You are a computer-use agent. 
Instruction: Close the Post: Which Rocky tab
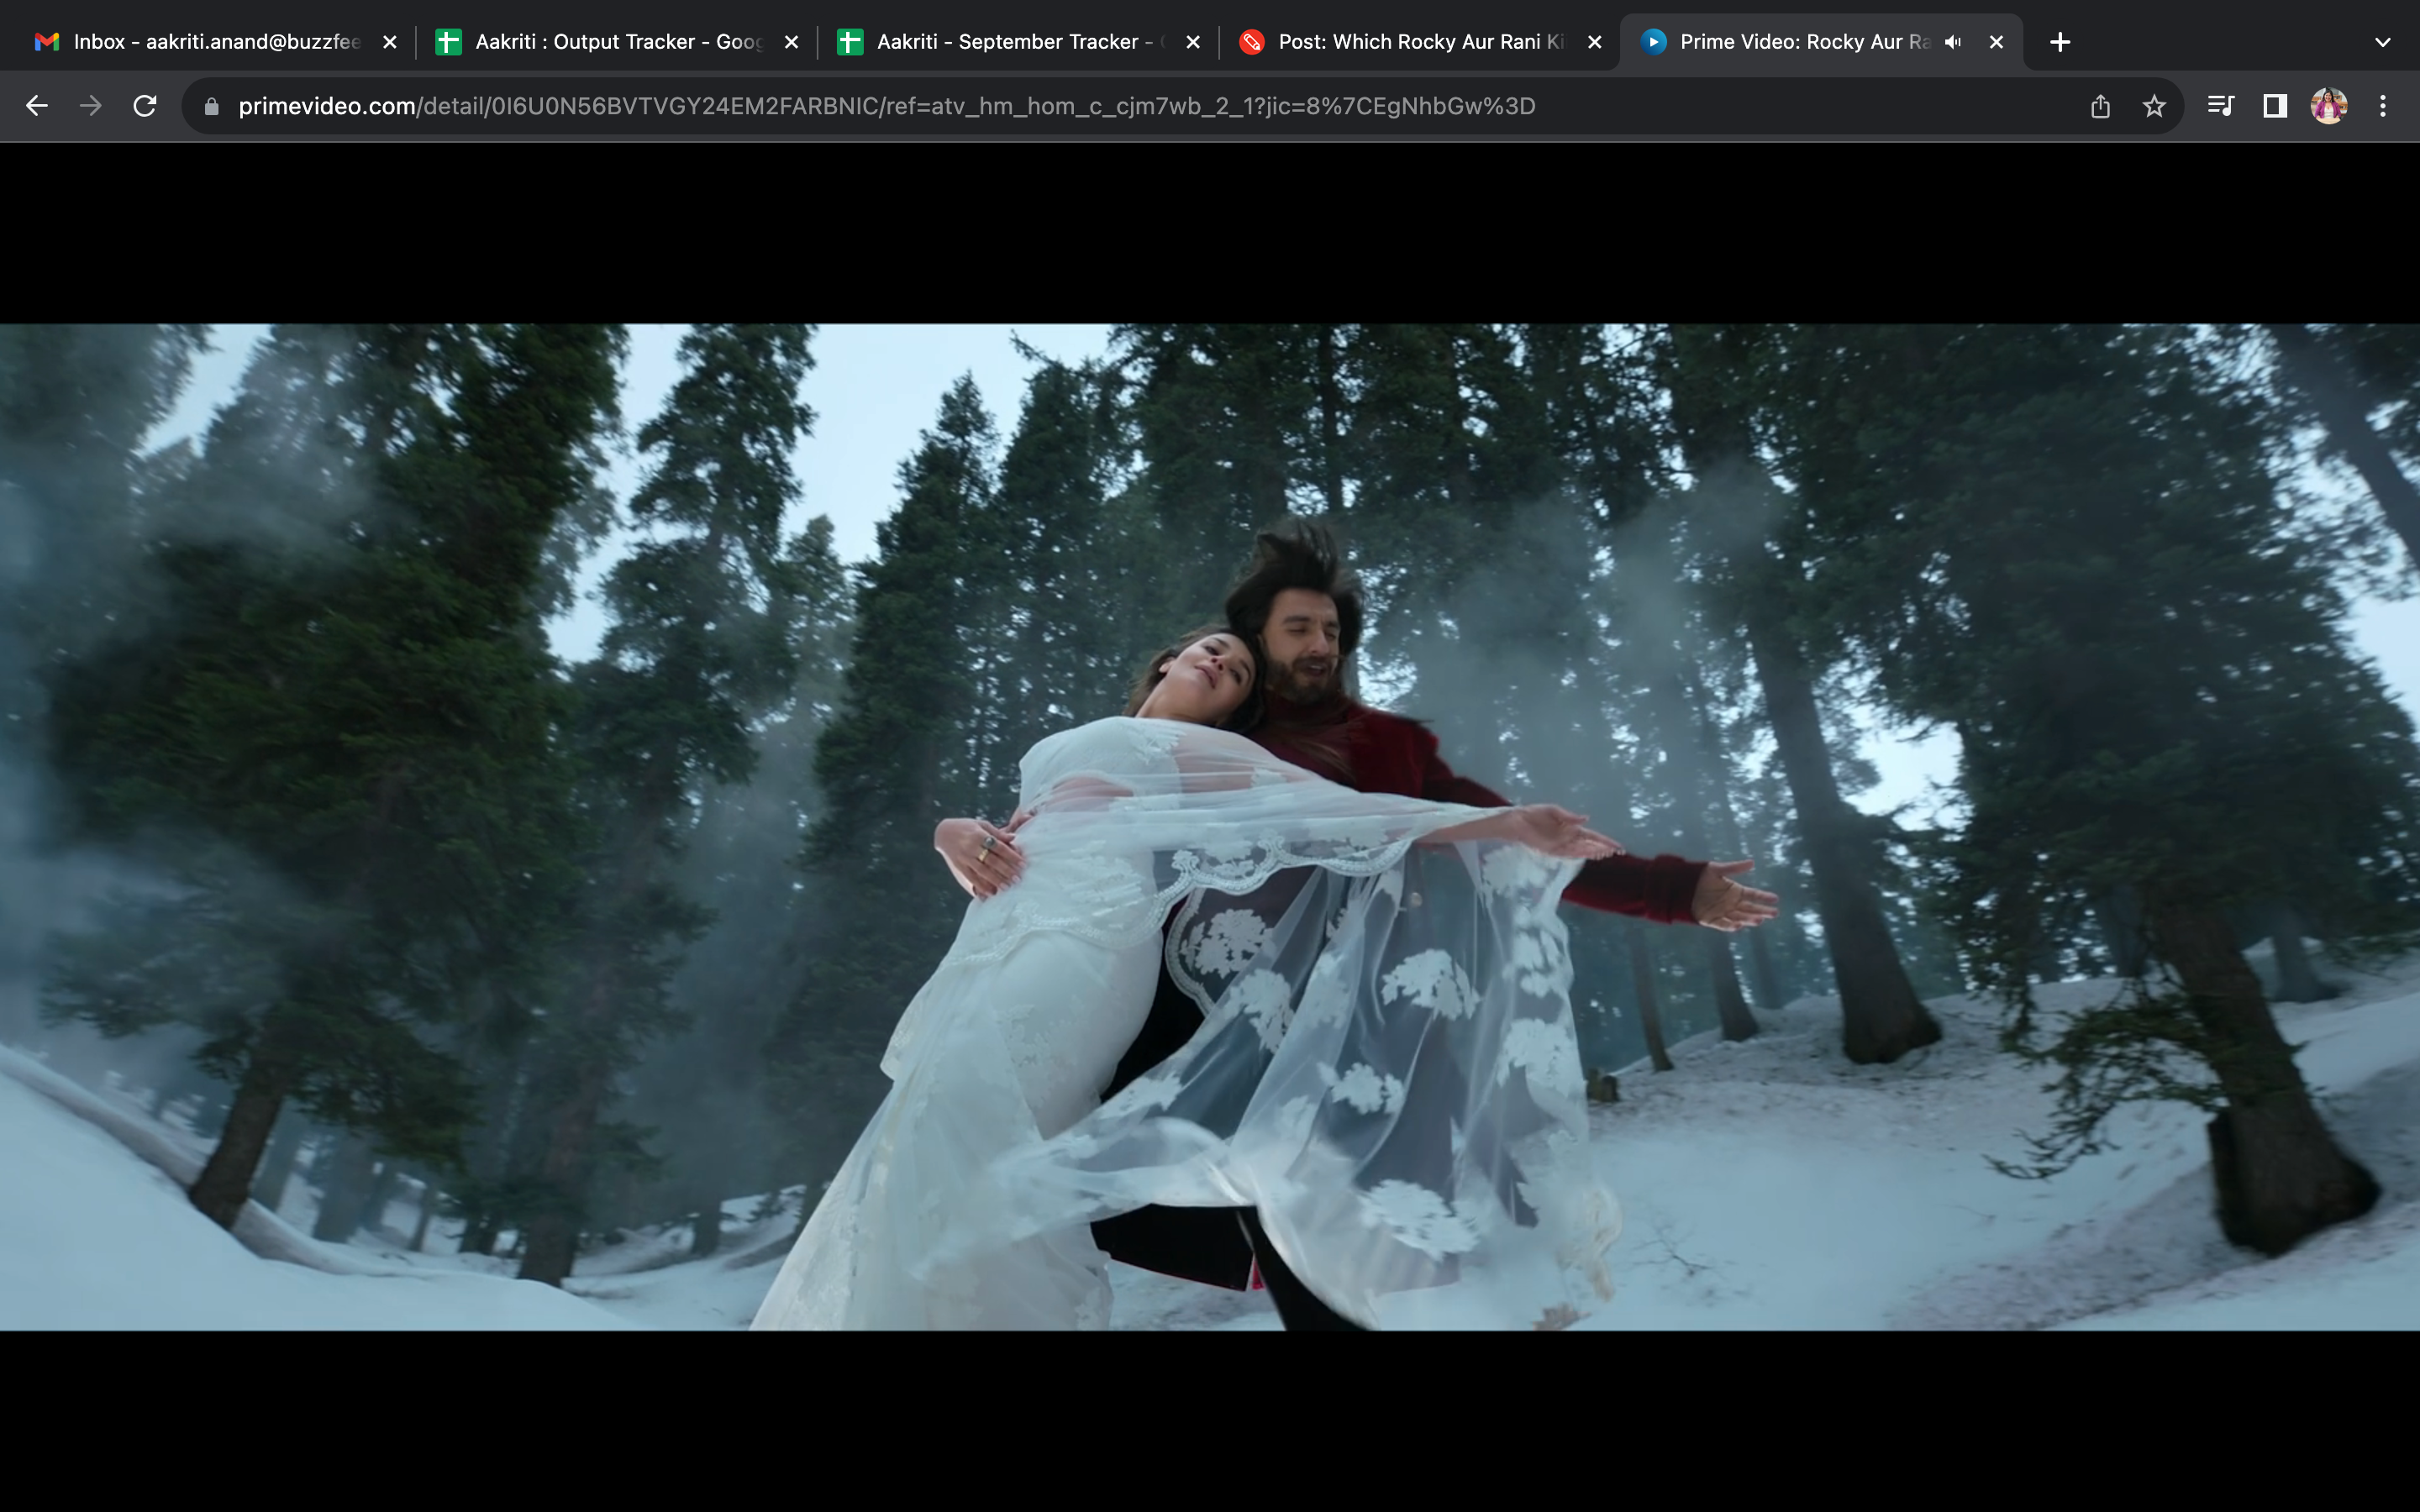point(1595,42)
